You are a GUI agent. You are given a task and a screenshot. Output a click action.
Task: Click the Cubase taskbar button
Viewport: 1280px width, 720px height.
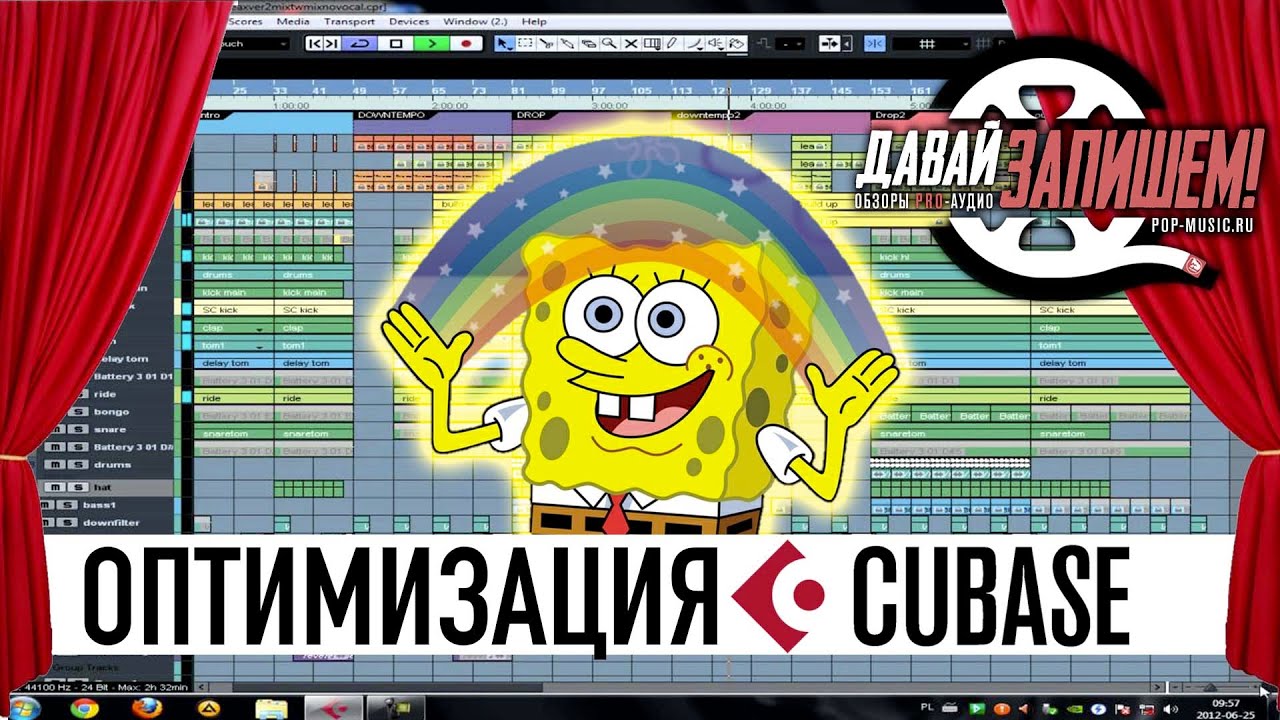[x=333, y=708]
